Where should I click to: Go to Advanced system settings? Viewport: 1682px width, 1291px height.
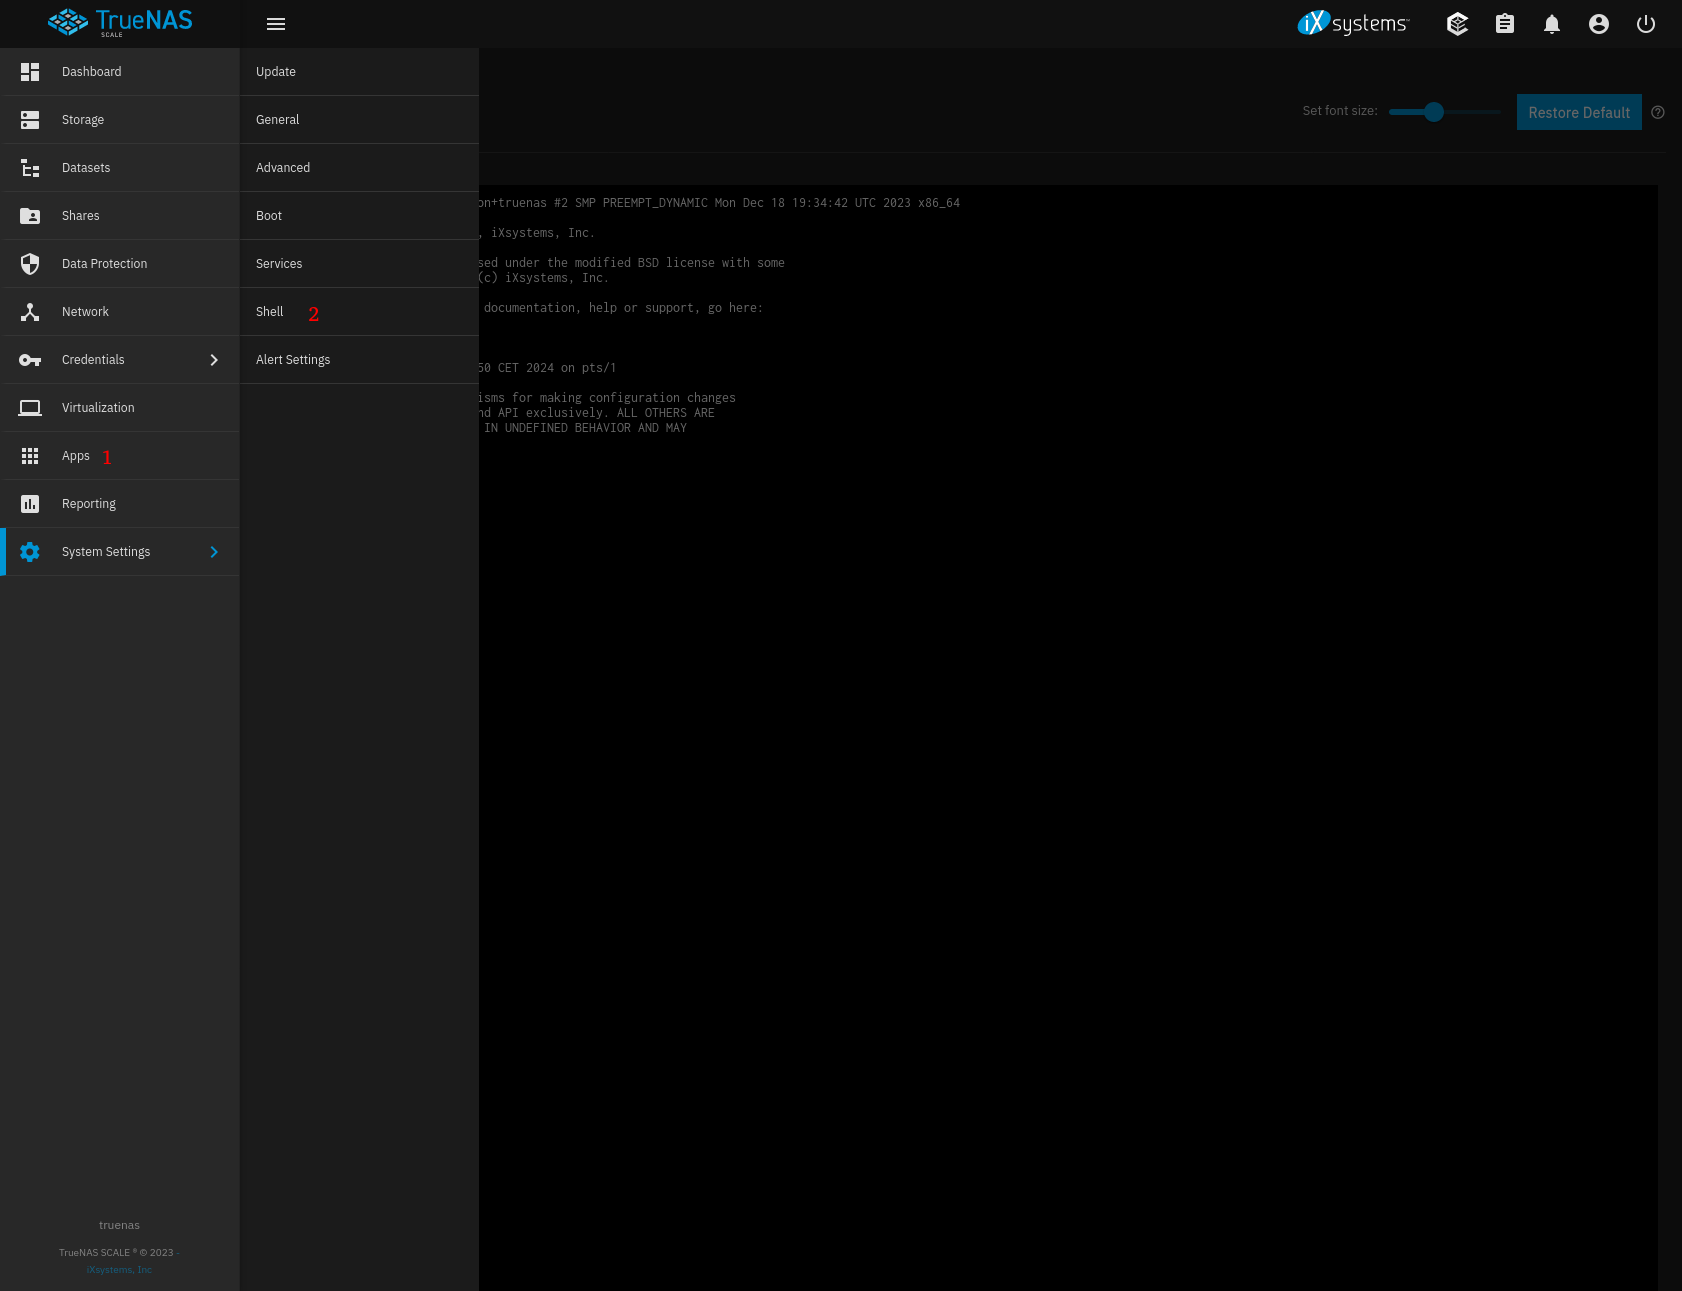(x=283, y=168)
